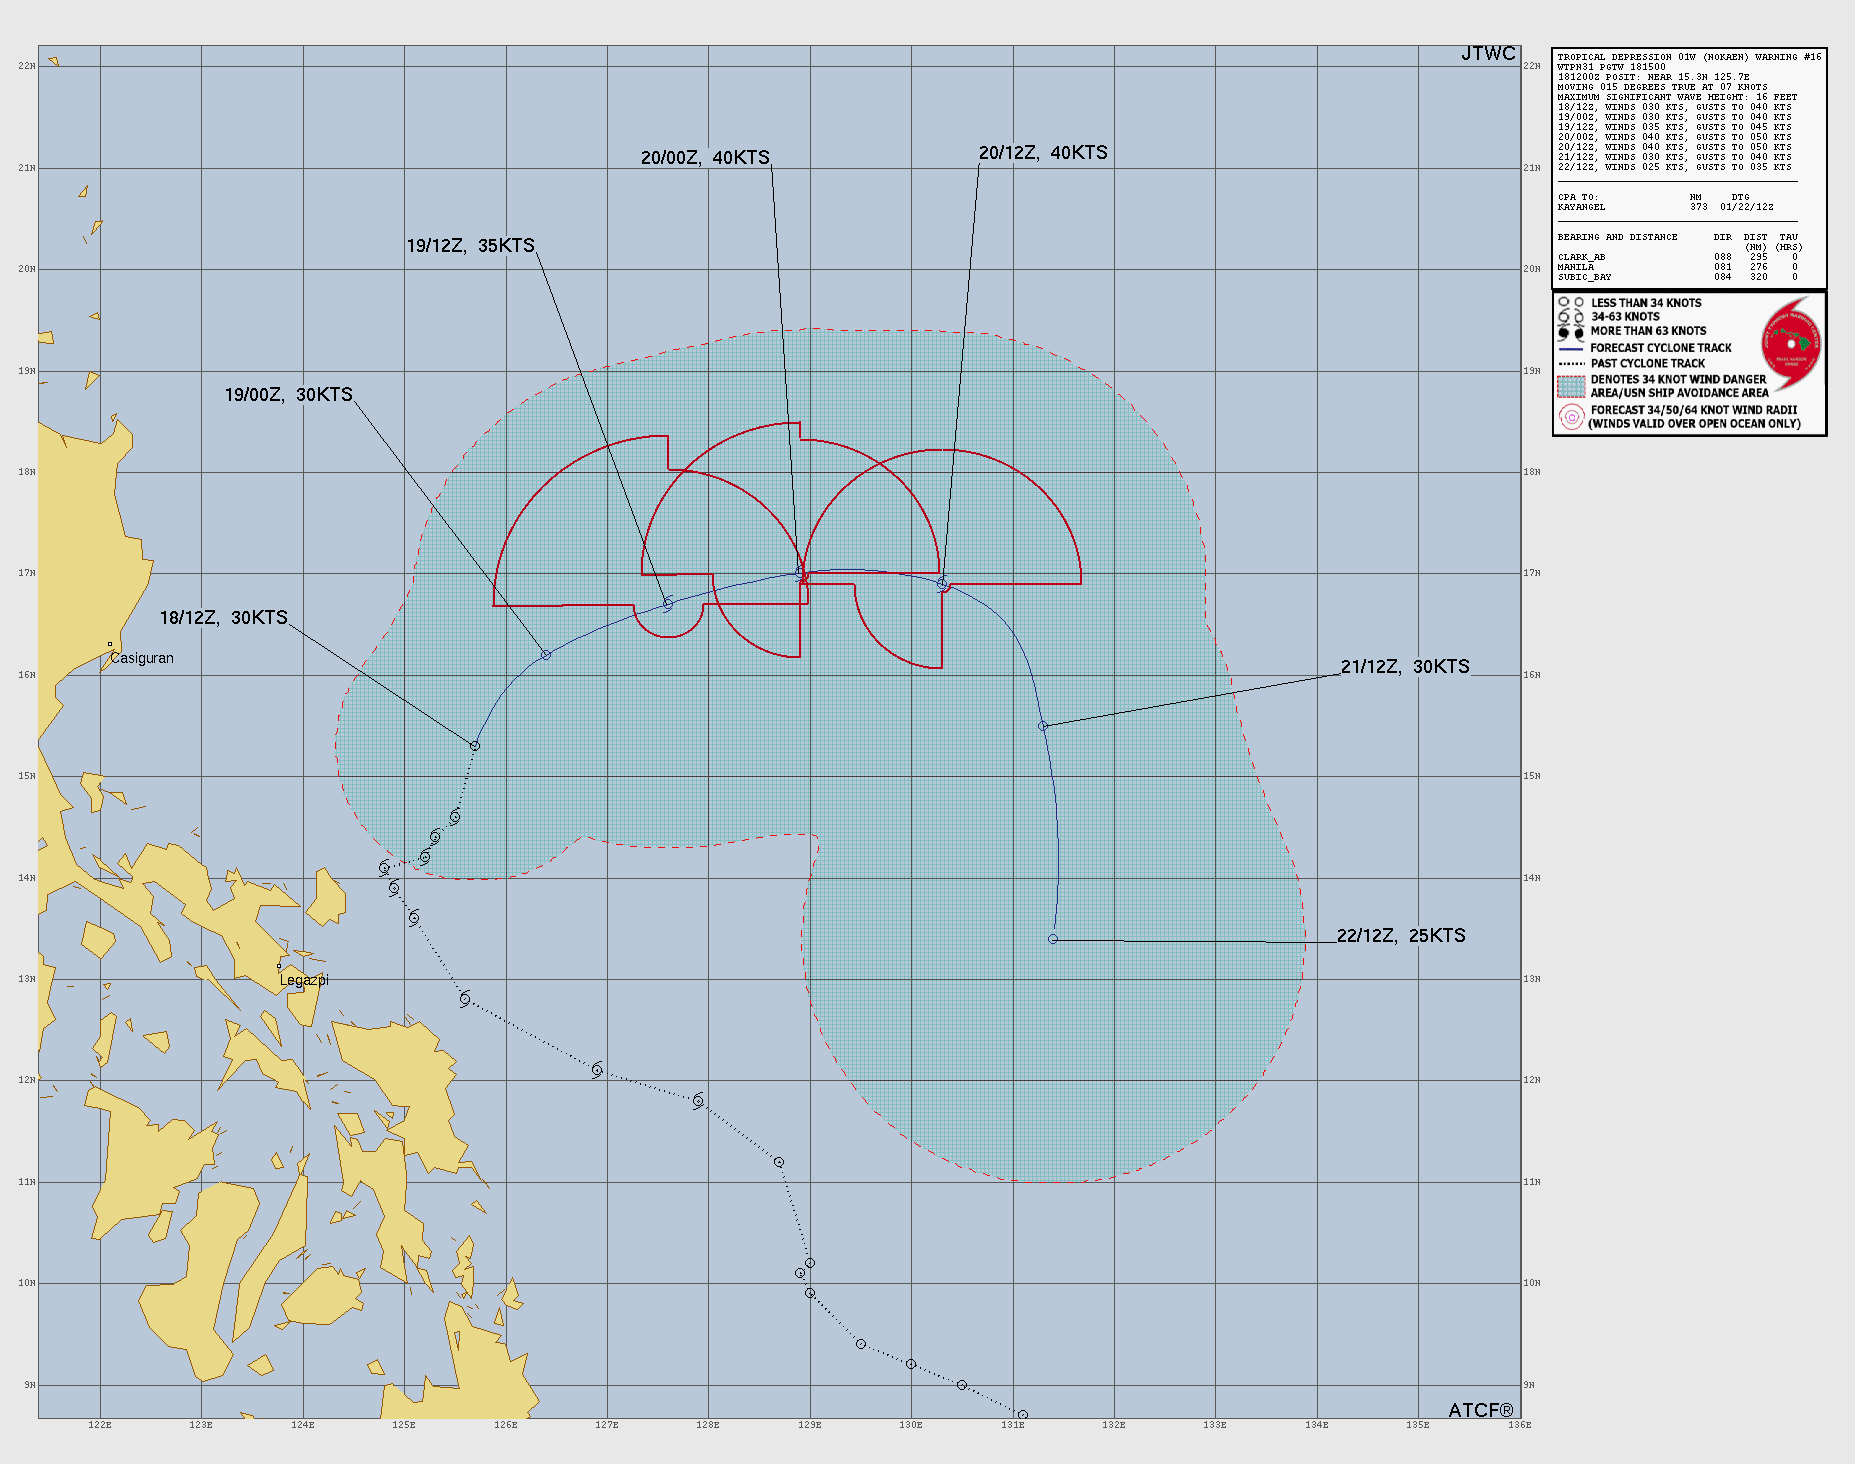
Task: Click the "21/12Z, 30KTS" map label
Action: [1405, 667]
